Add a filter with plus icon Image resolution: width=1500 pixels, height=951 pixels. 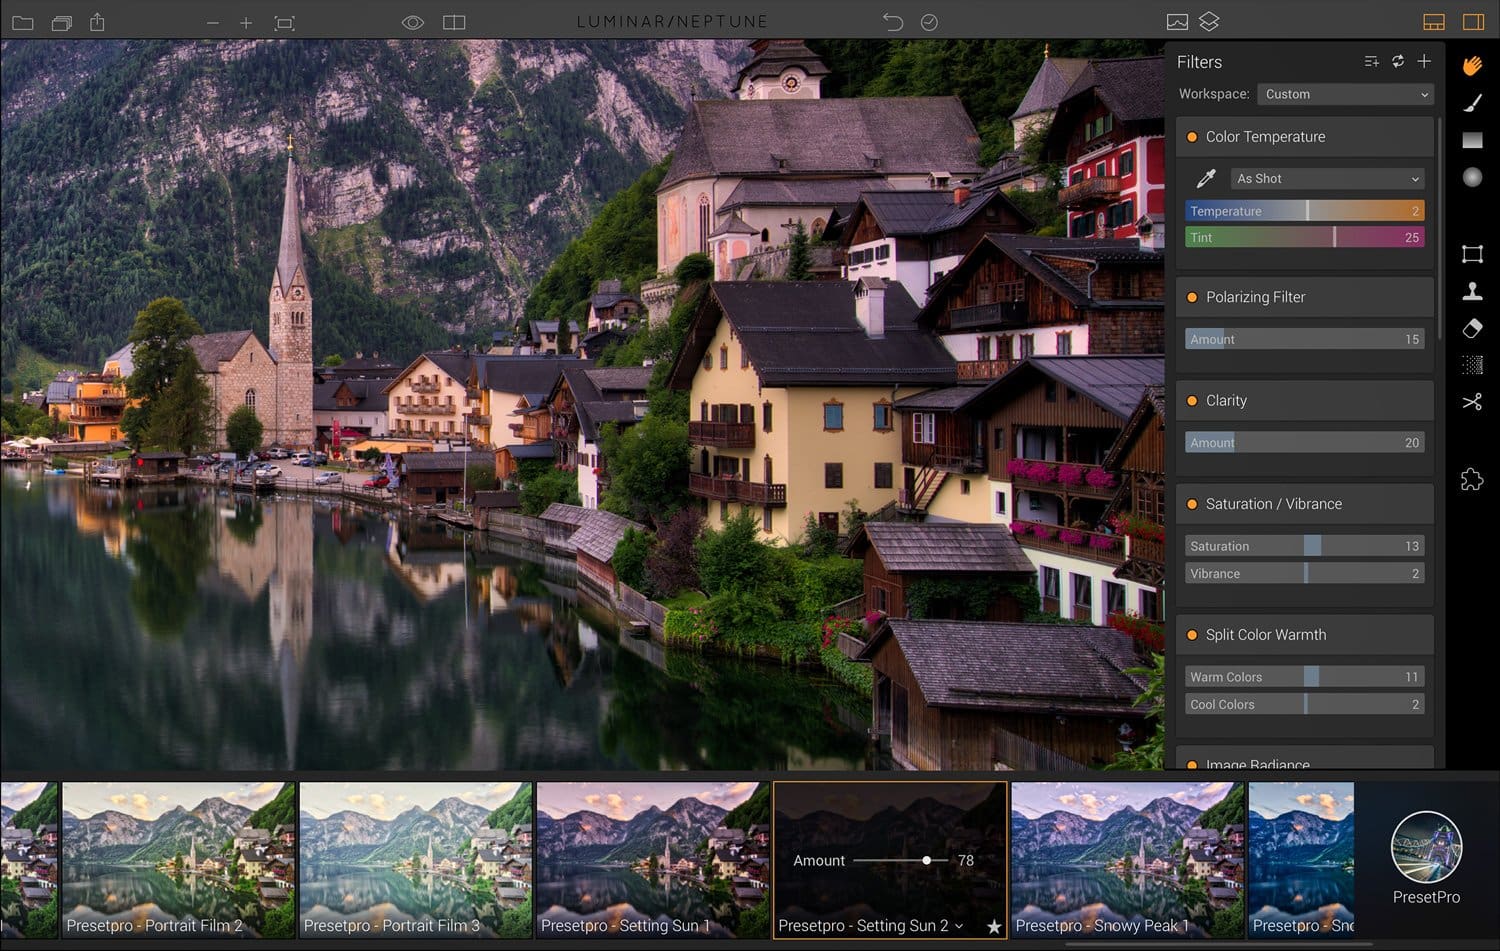(x=1424, y=62)
